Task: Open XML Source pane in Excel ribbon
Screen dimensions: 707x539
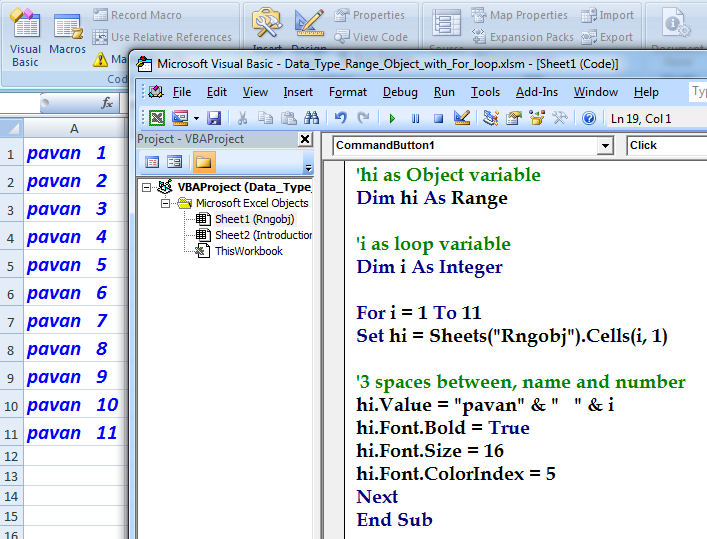Action: pos(446,27)
